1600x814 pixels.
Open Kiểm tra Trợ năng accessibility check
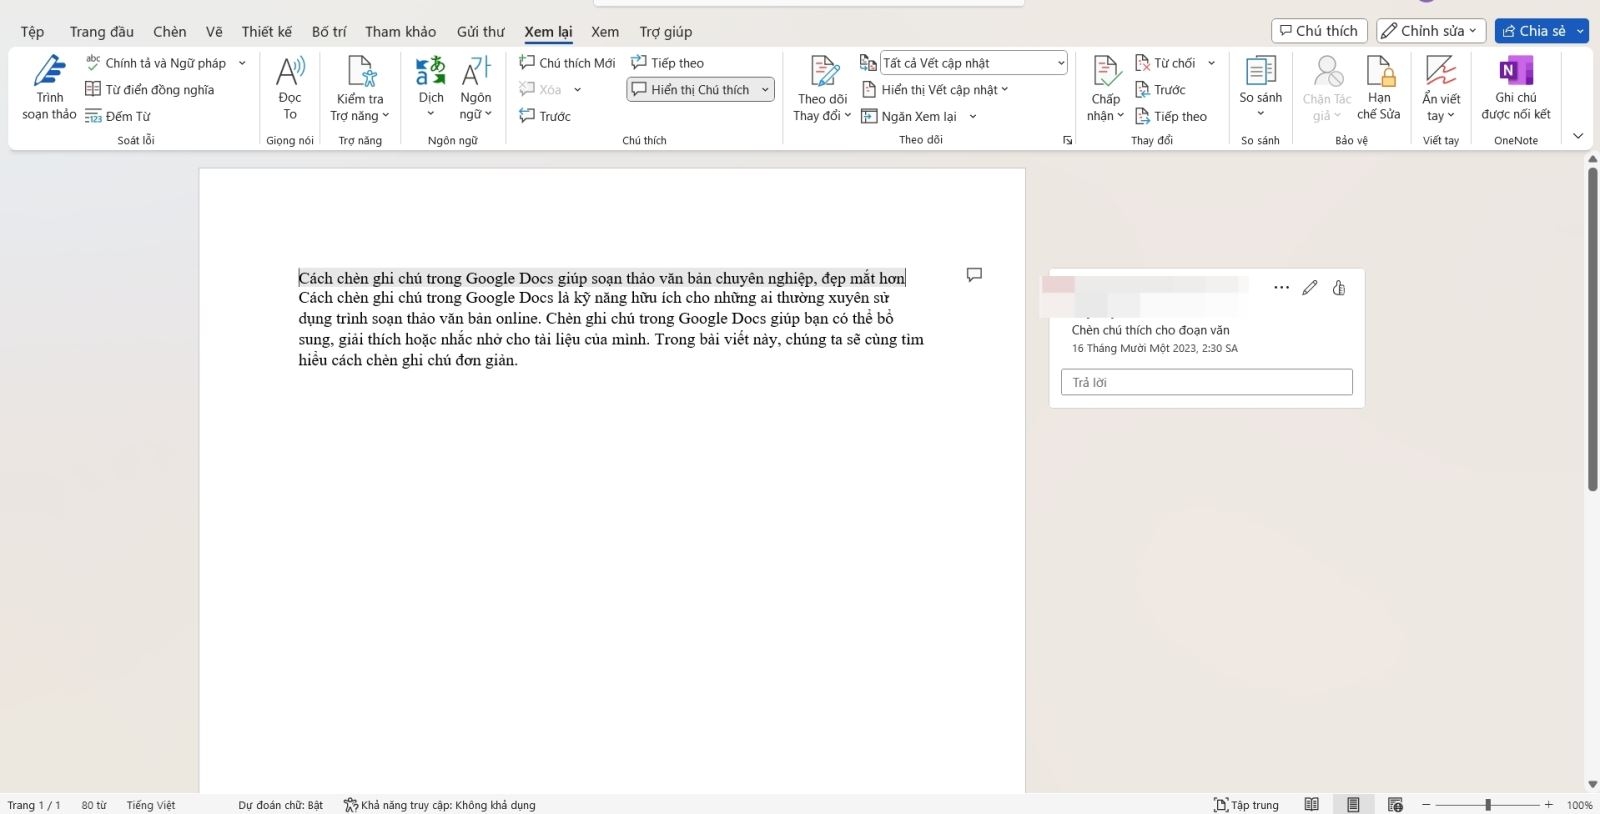(360, 88)
